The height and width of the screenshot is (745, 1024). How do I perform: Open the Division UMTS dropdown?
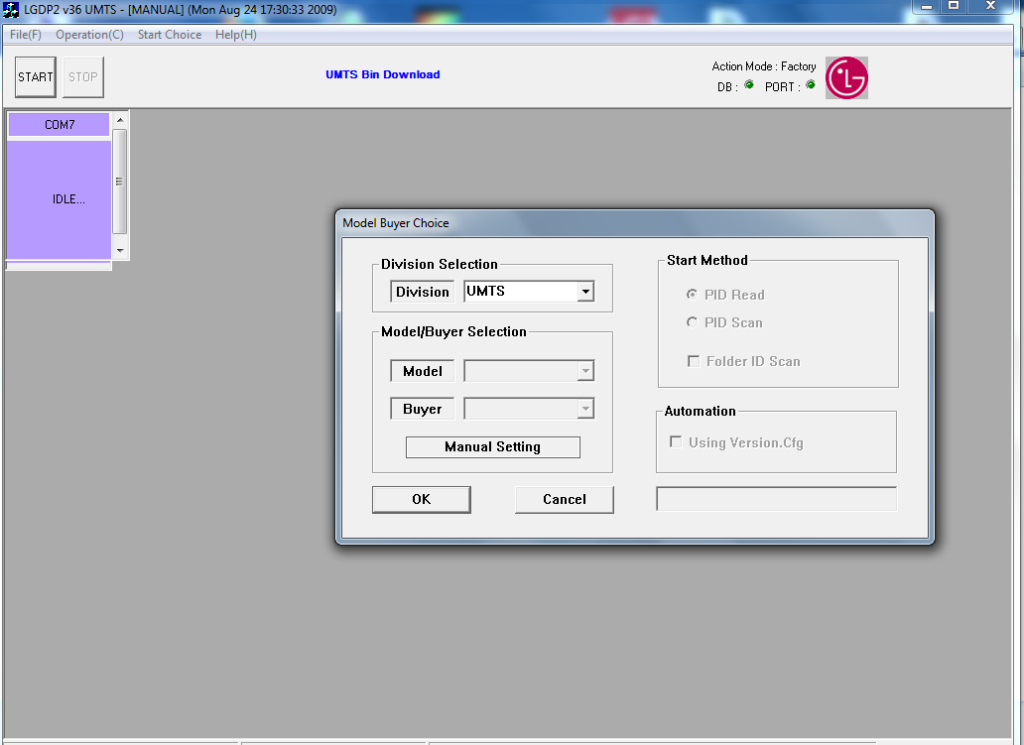[x=586, y=291]
